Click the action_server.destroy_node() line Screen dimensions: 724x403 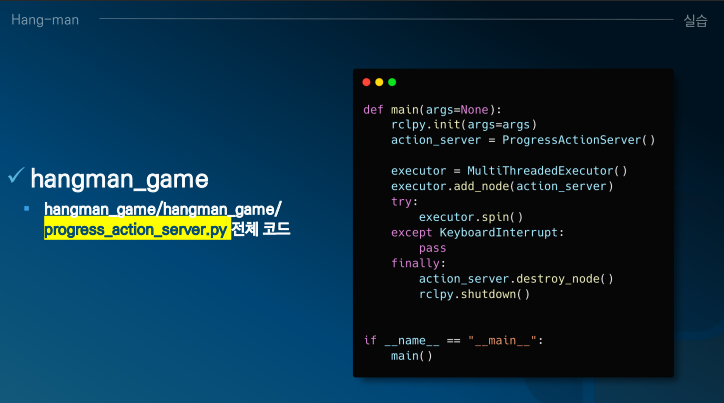(516, 279)
